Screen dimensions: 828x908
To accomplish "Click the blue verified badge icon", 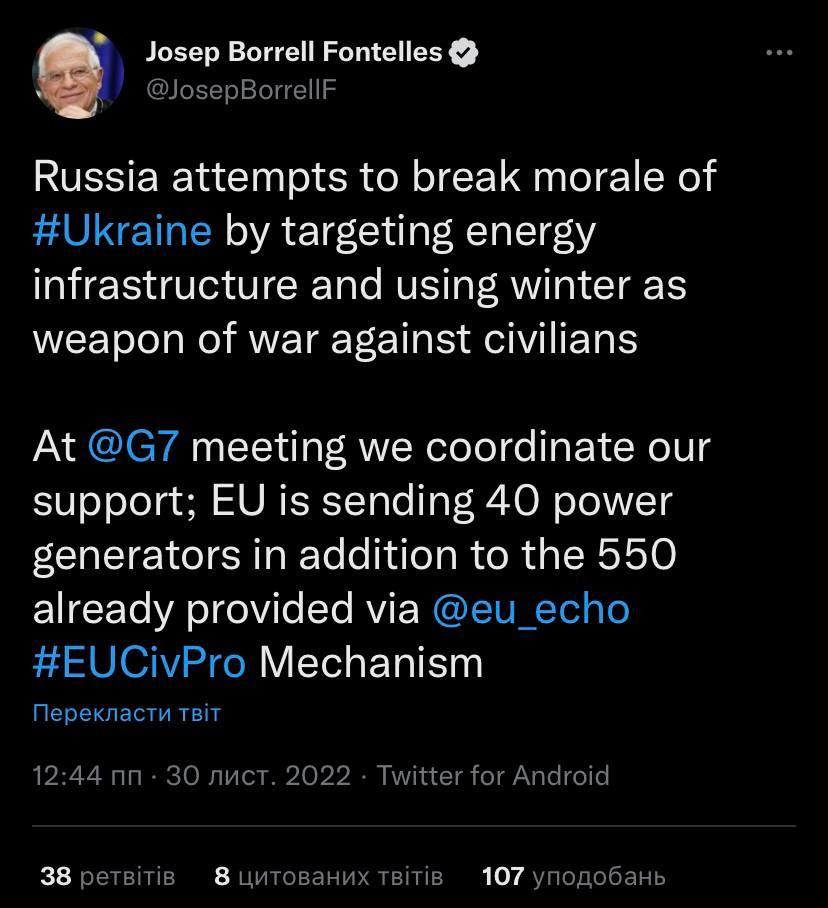I will (462, 52).
